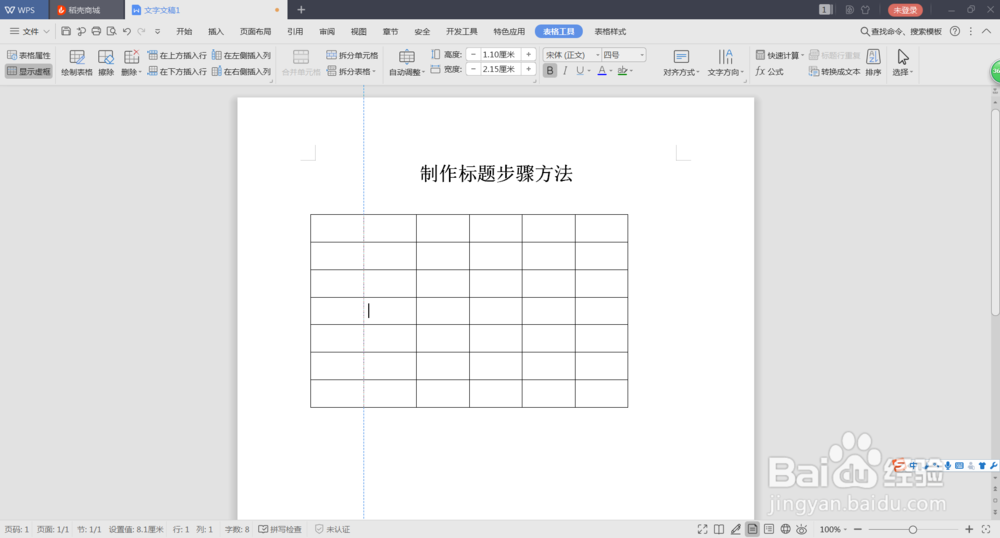Select the Draw Table tool (绘制表格)
This screenshot has height=538, width=1000.
click(77, 63)
